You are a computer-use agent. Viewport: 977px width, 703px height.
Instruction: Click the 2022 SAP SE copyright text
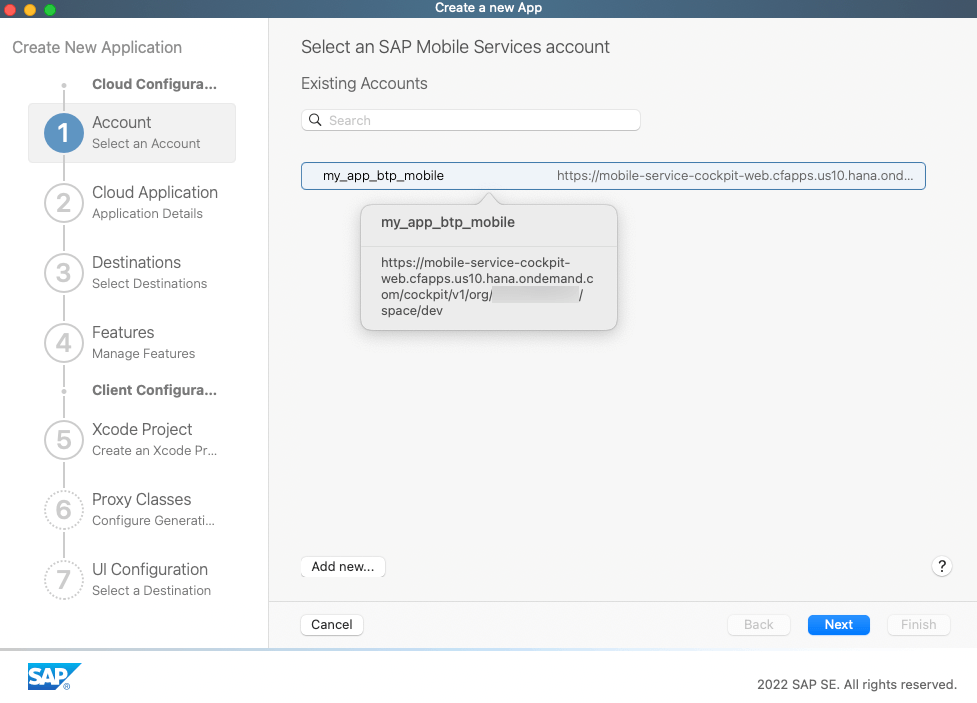[857, 684]
